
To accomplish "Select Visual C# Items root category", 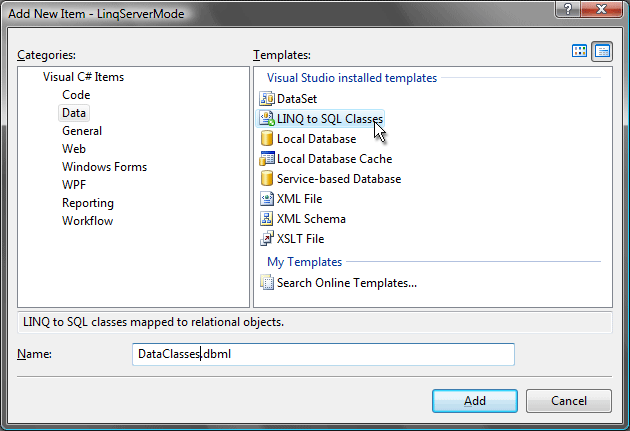I will (84, 77).
